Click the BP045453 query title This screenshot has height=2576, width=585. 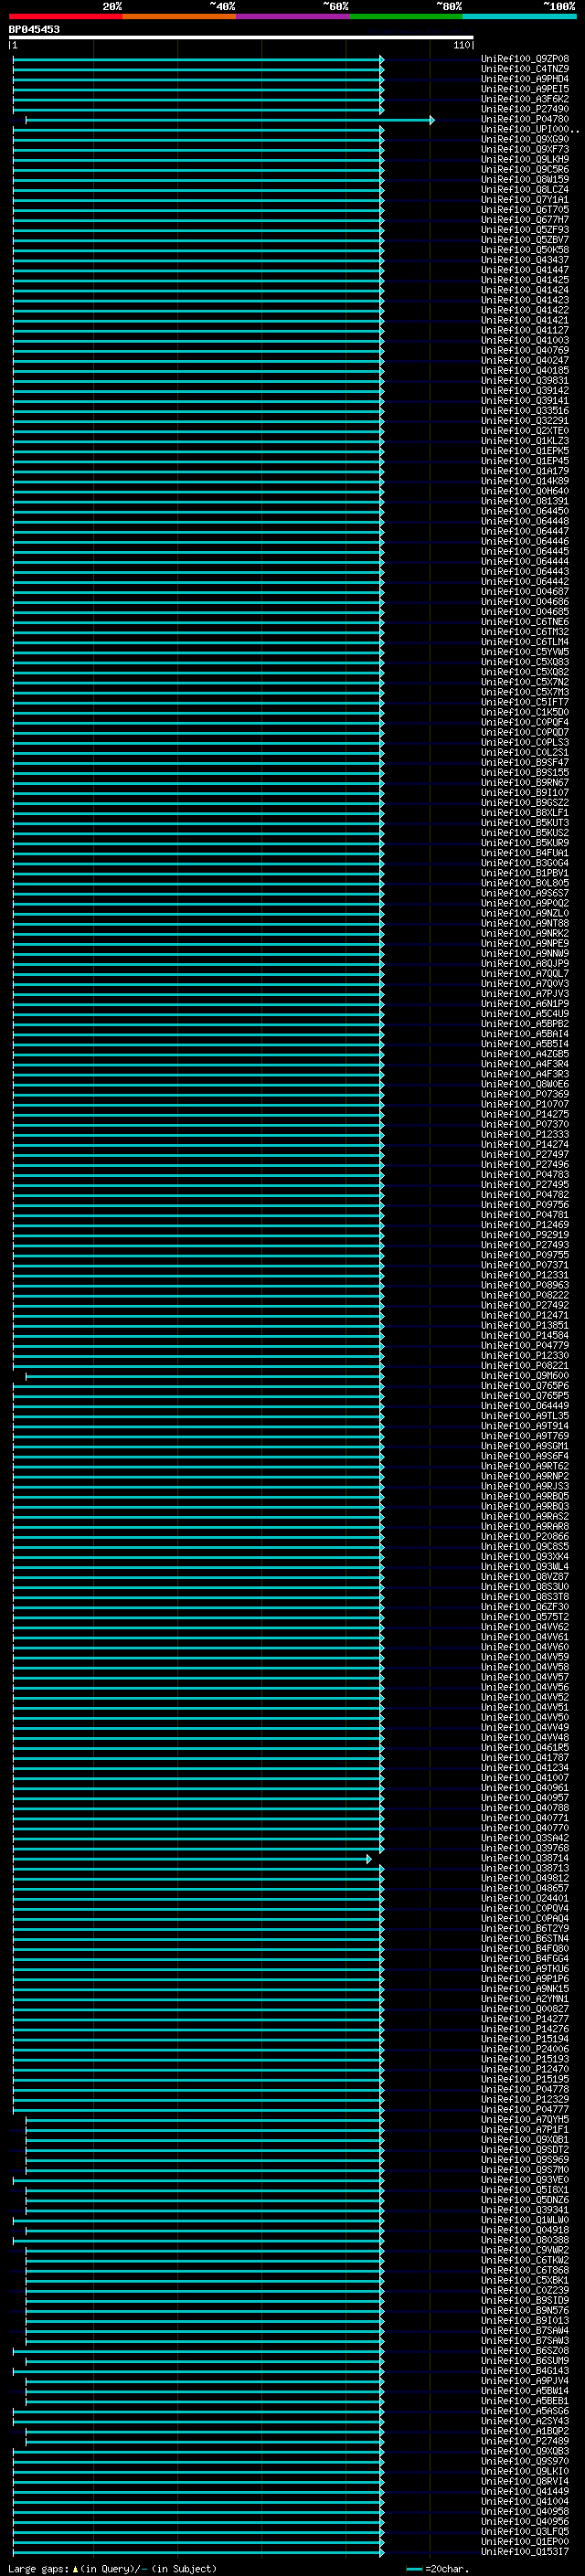click(34, 29)
